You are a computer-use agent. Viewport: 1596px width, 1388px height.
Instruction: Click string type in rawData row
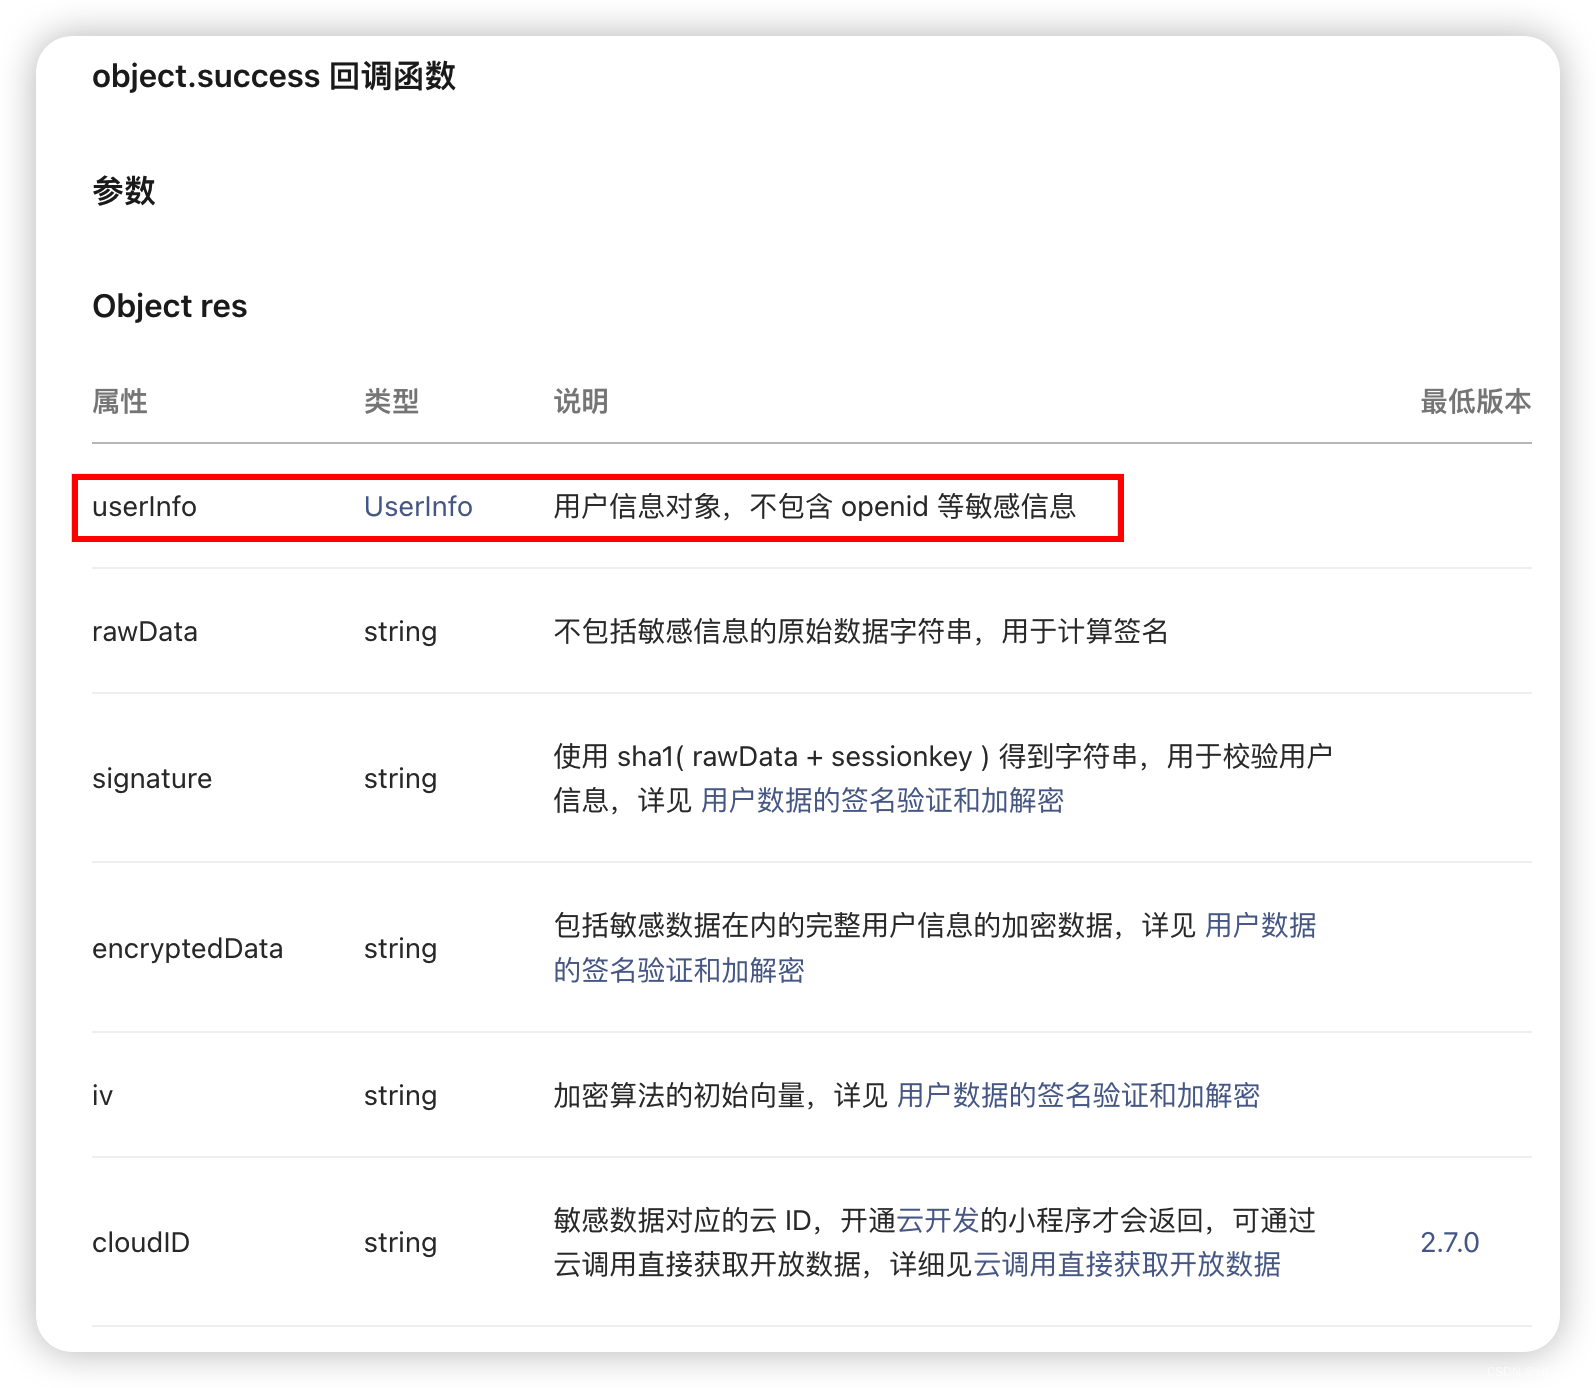point(400,632)
